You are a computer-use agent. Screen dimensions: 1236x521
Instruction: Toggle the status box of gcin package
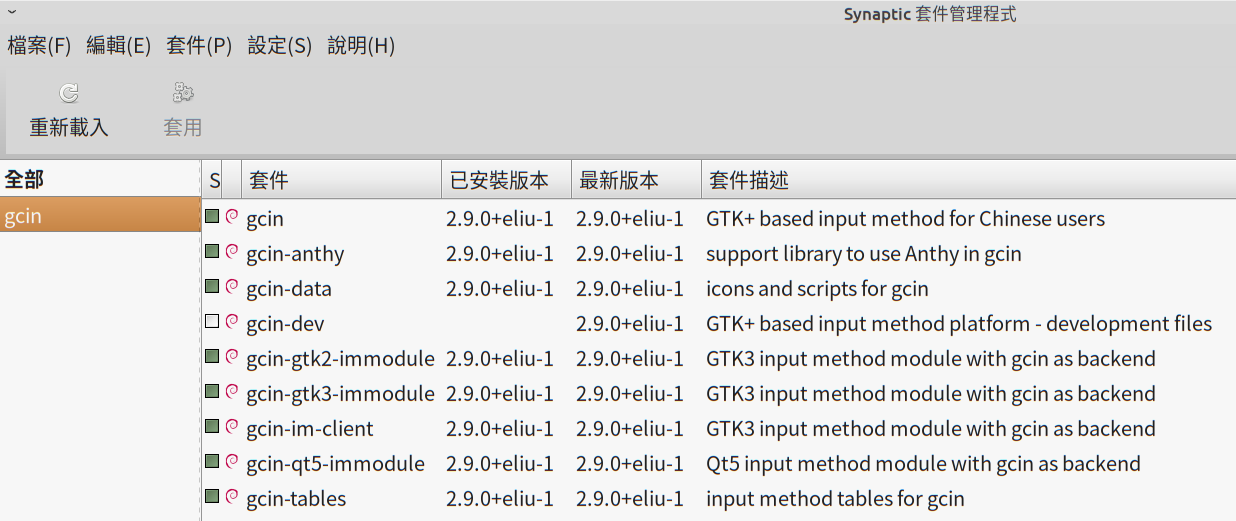click(x=212, y=216)
